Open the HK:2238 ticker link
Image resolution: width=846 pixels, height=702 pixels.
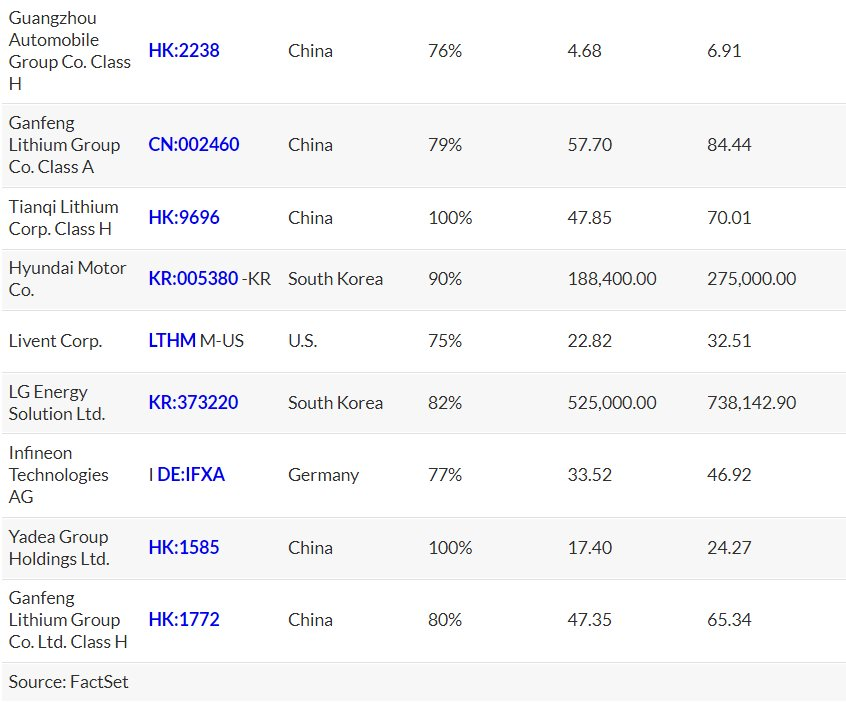[184, 51]
